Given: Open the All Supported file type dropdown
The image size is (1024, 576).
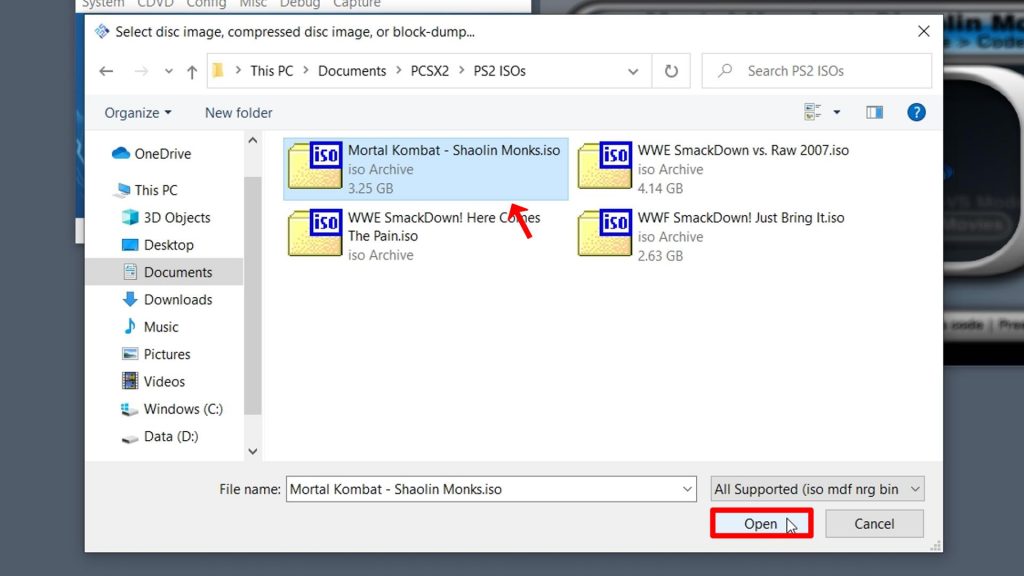Looking at the screenshot, I should [816, 488].
